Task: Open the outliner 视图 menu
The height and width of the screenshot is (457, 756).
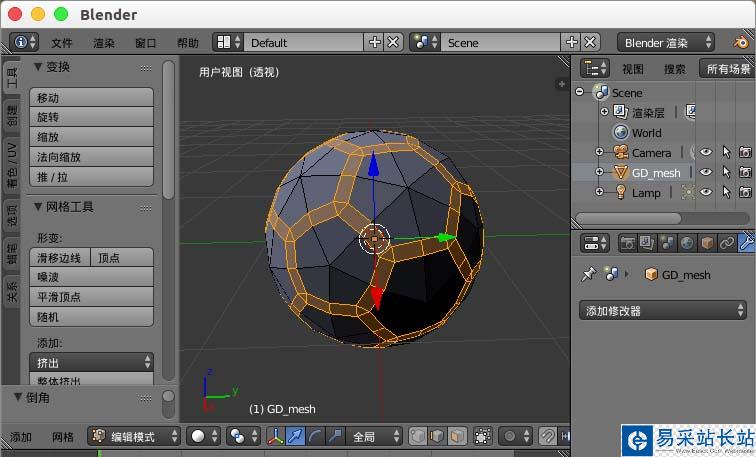Action: coord(633,69)
